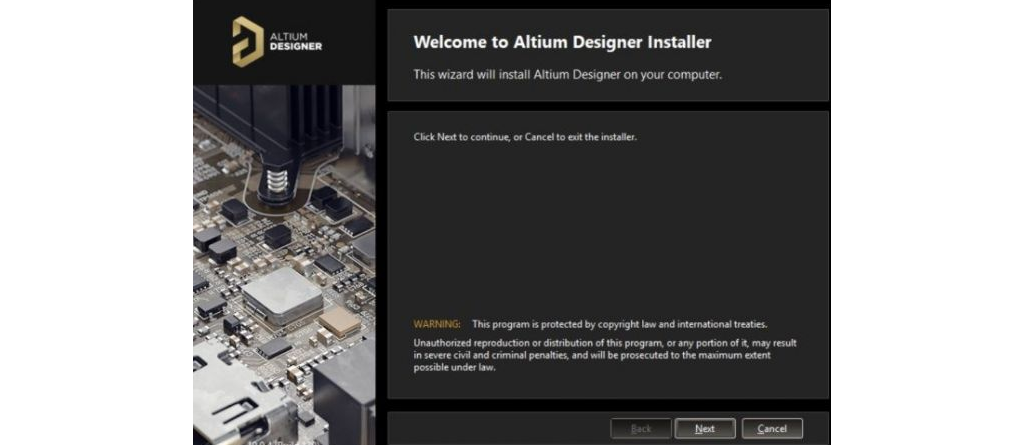1024x445 pixels.
Task: Cancel the Altium Designer installer
Action: [772, 429]
